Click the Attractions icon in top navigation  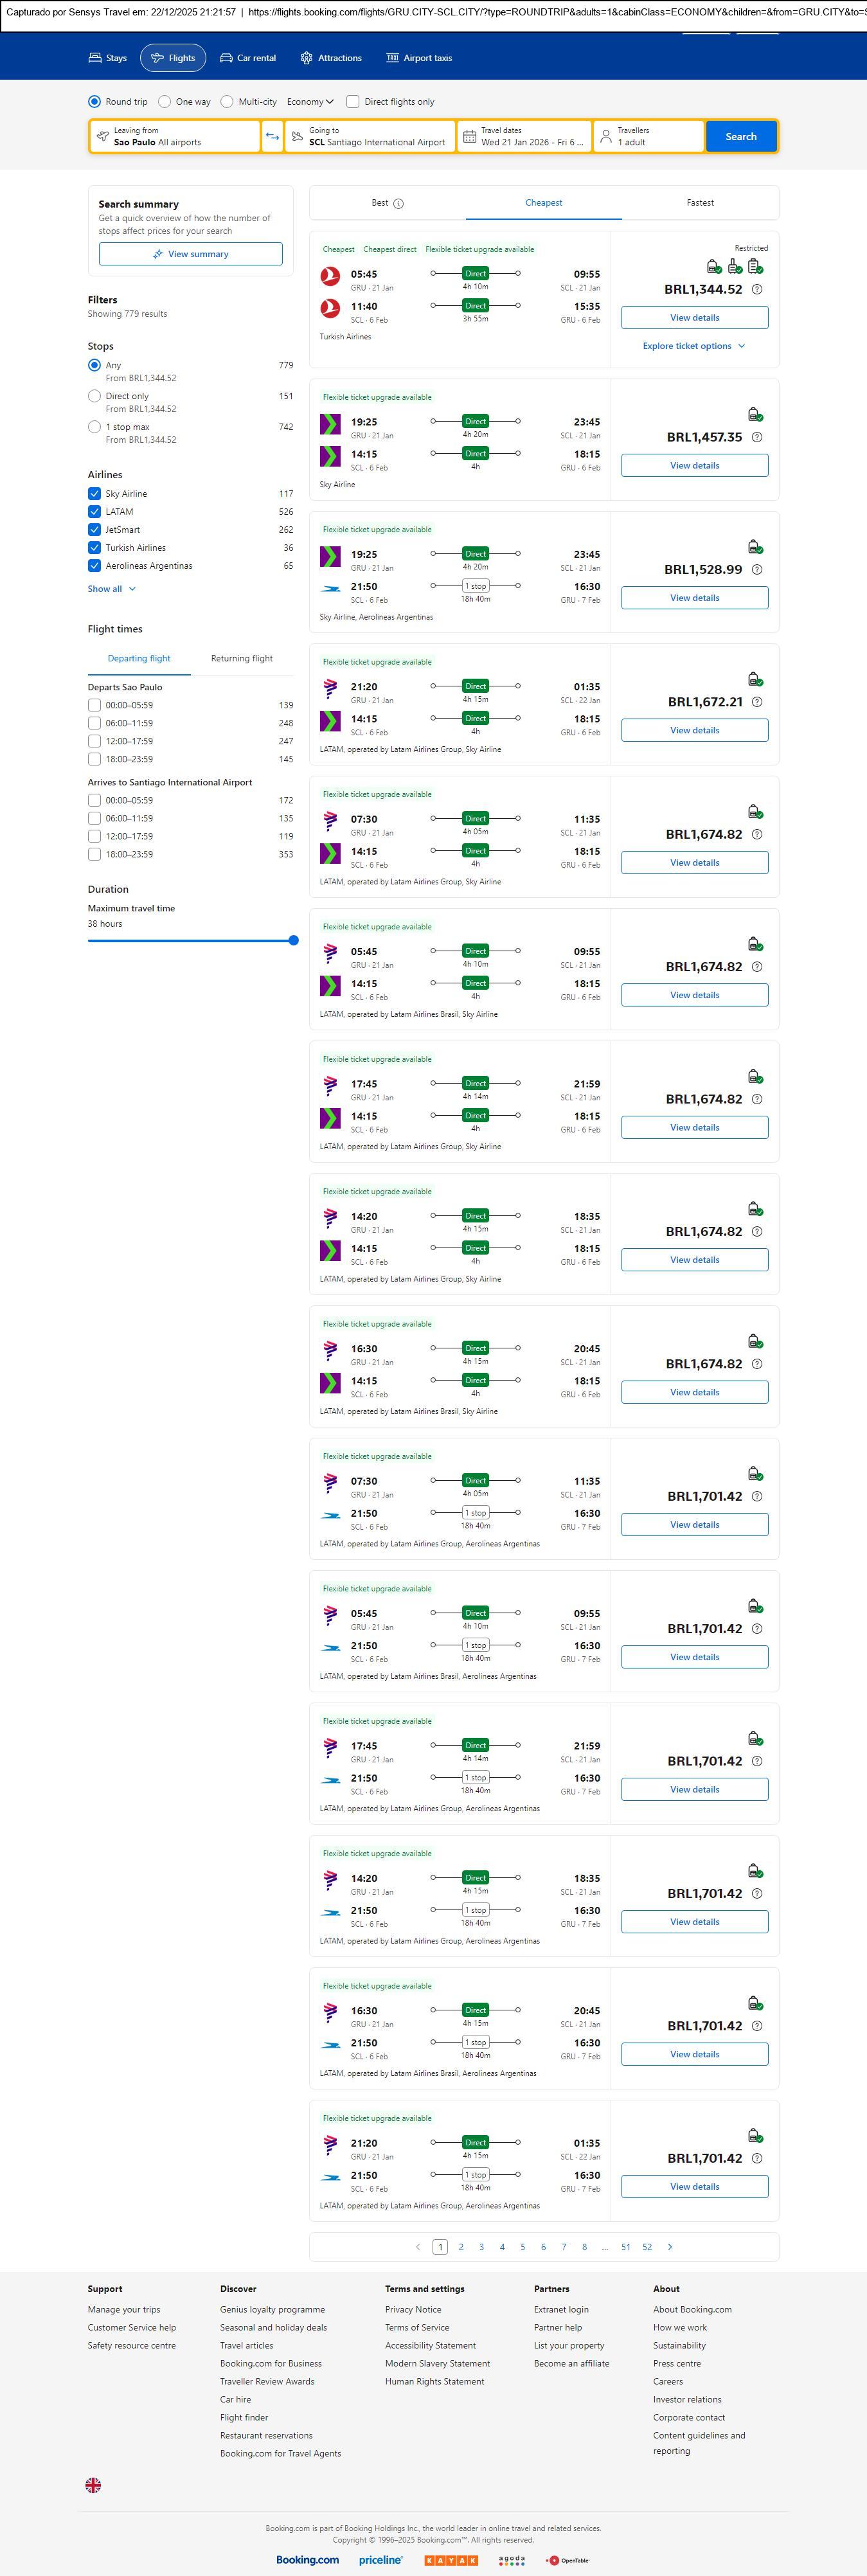pos(306,58)
